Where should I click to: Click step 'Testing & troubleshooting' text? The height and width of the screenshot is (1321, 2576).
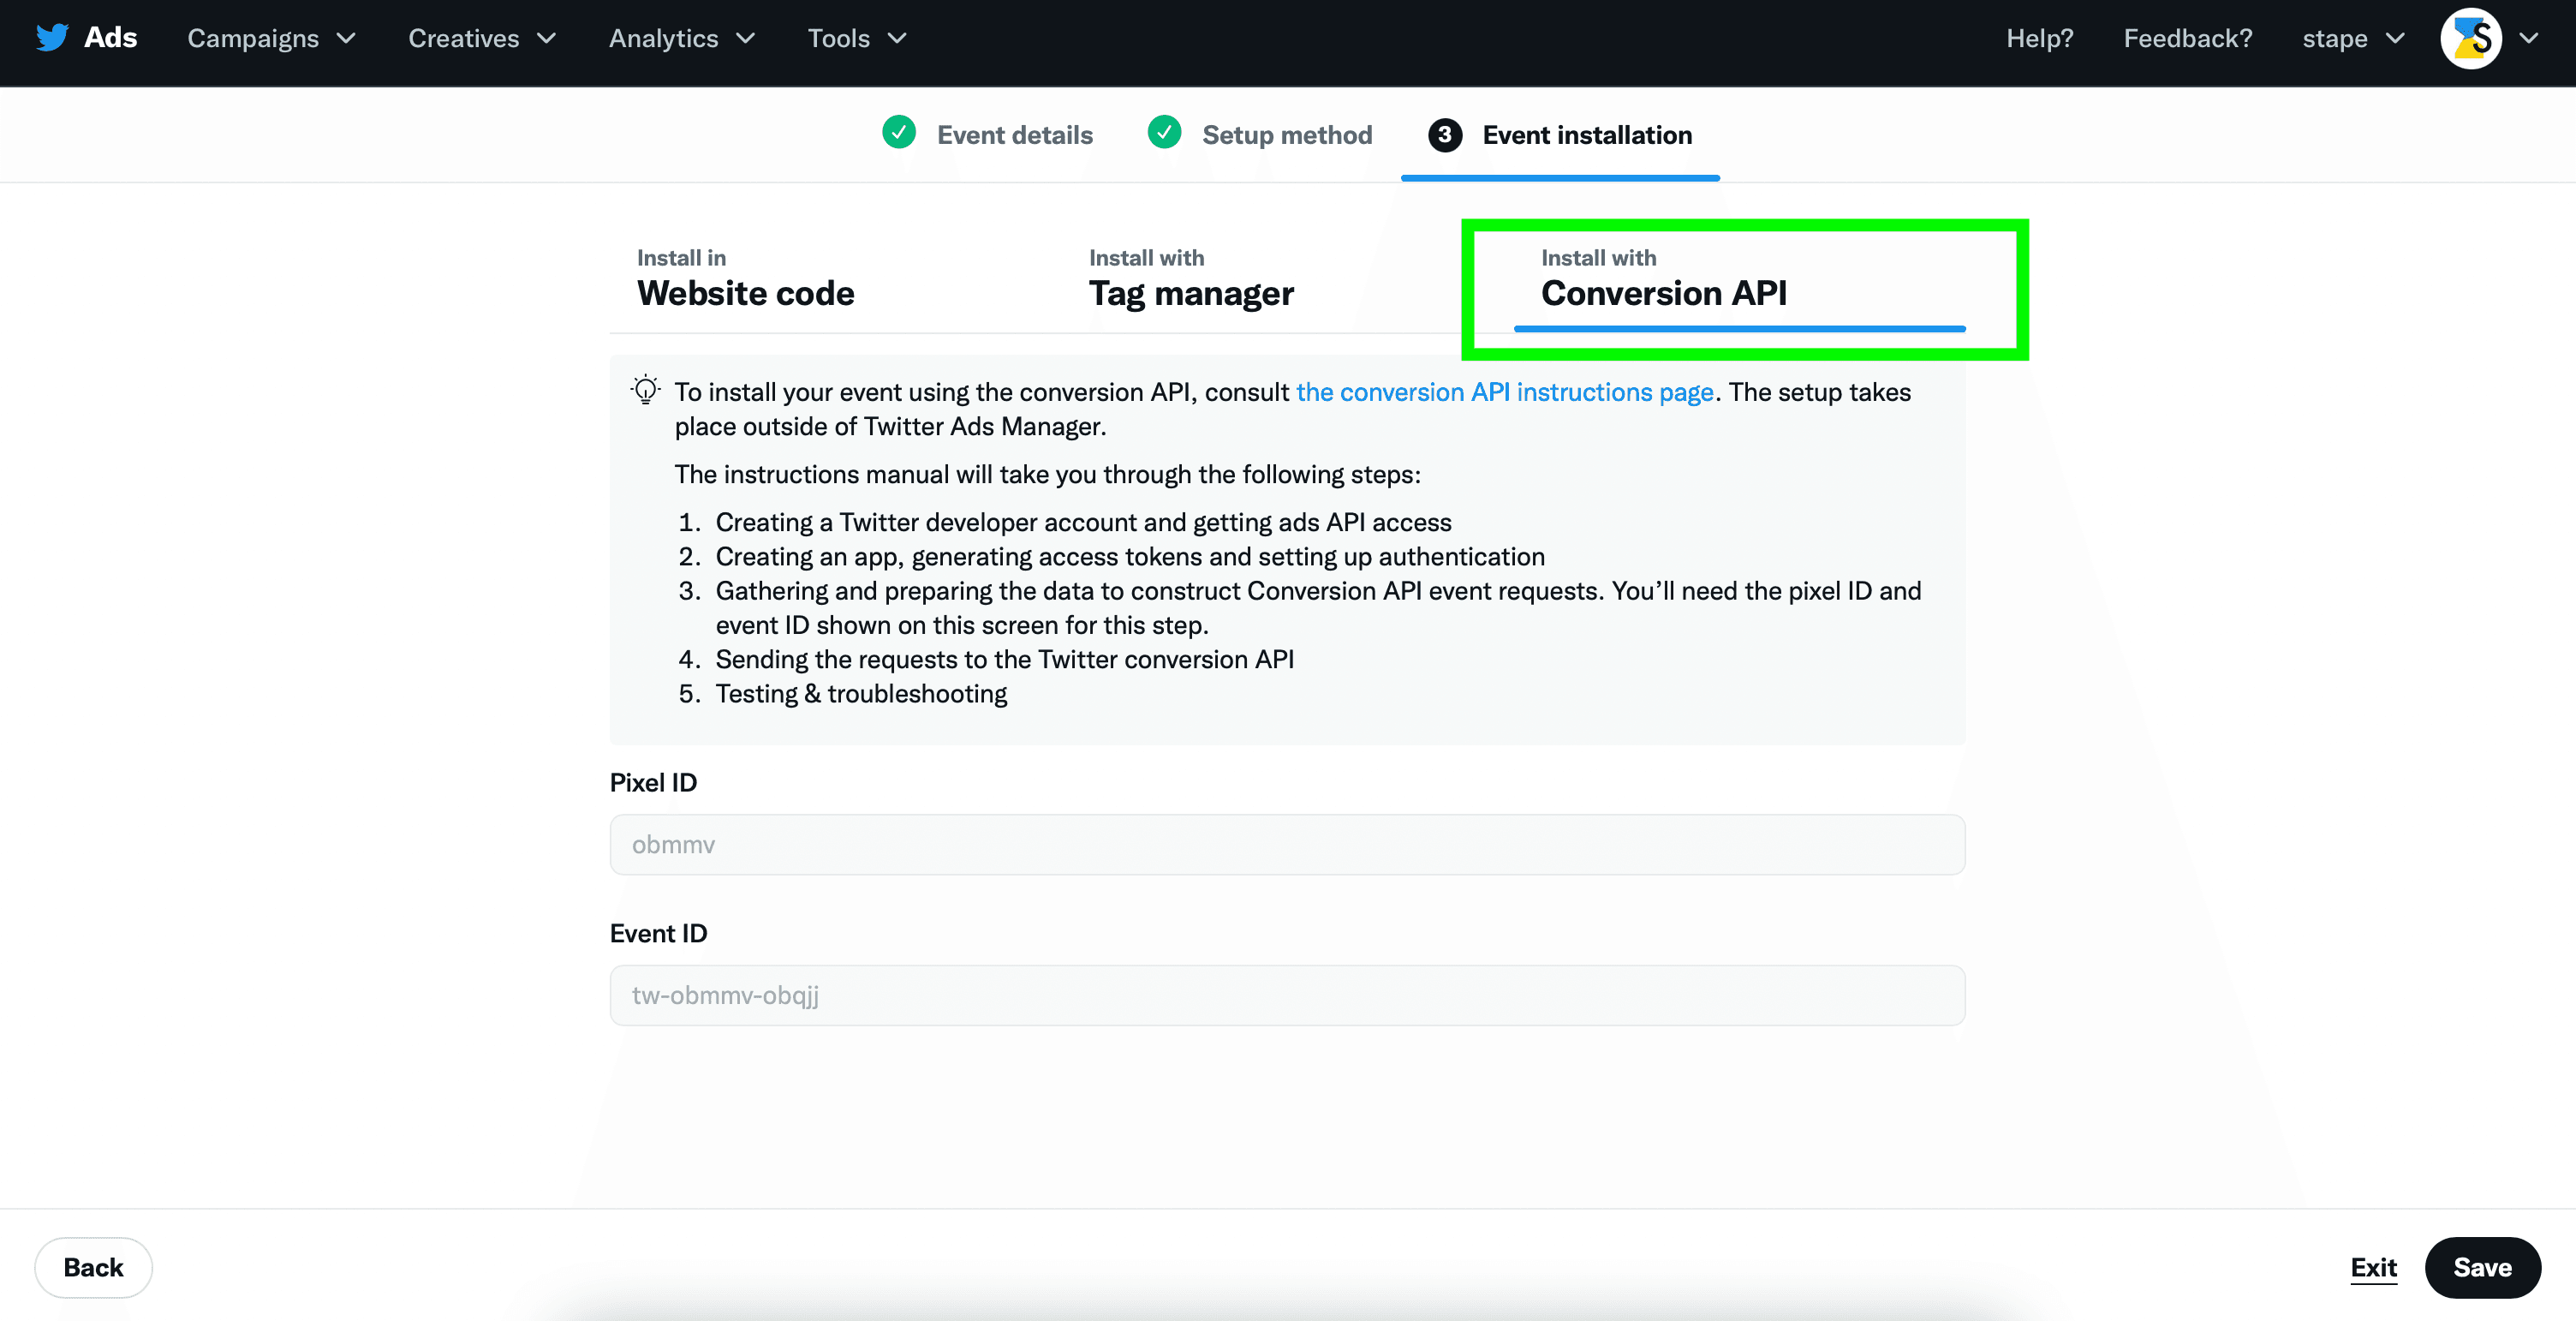coord(861,693)
